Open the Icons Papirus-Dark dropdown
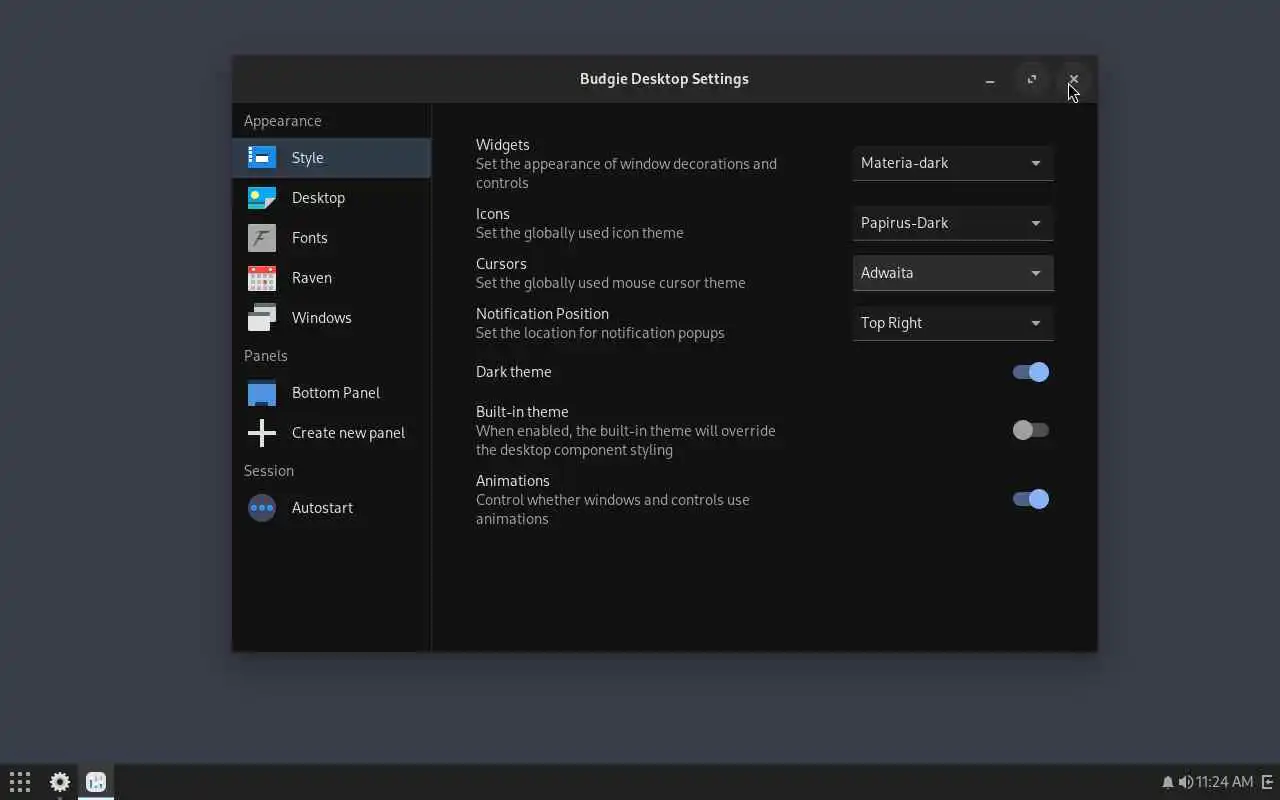 [x=953, y=223]
